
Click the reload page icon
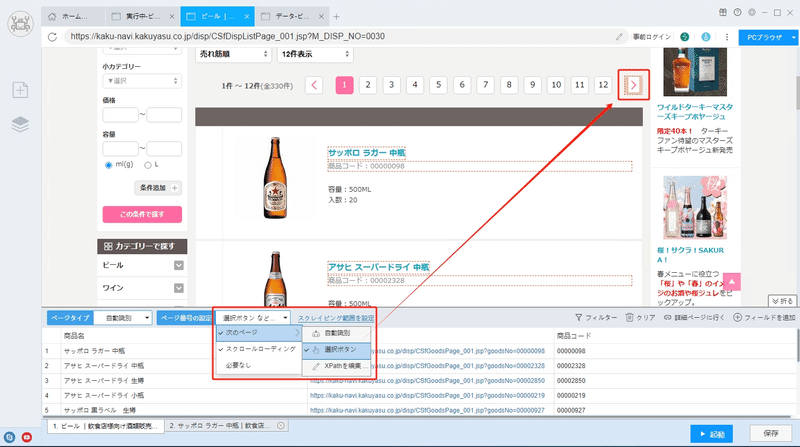point(52,37)
